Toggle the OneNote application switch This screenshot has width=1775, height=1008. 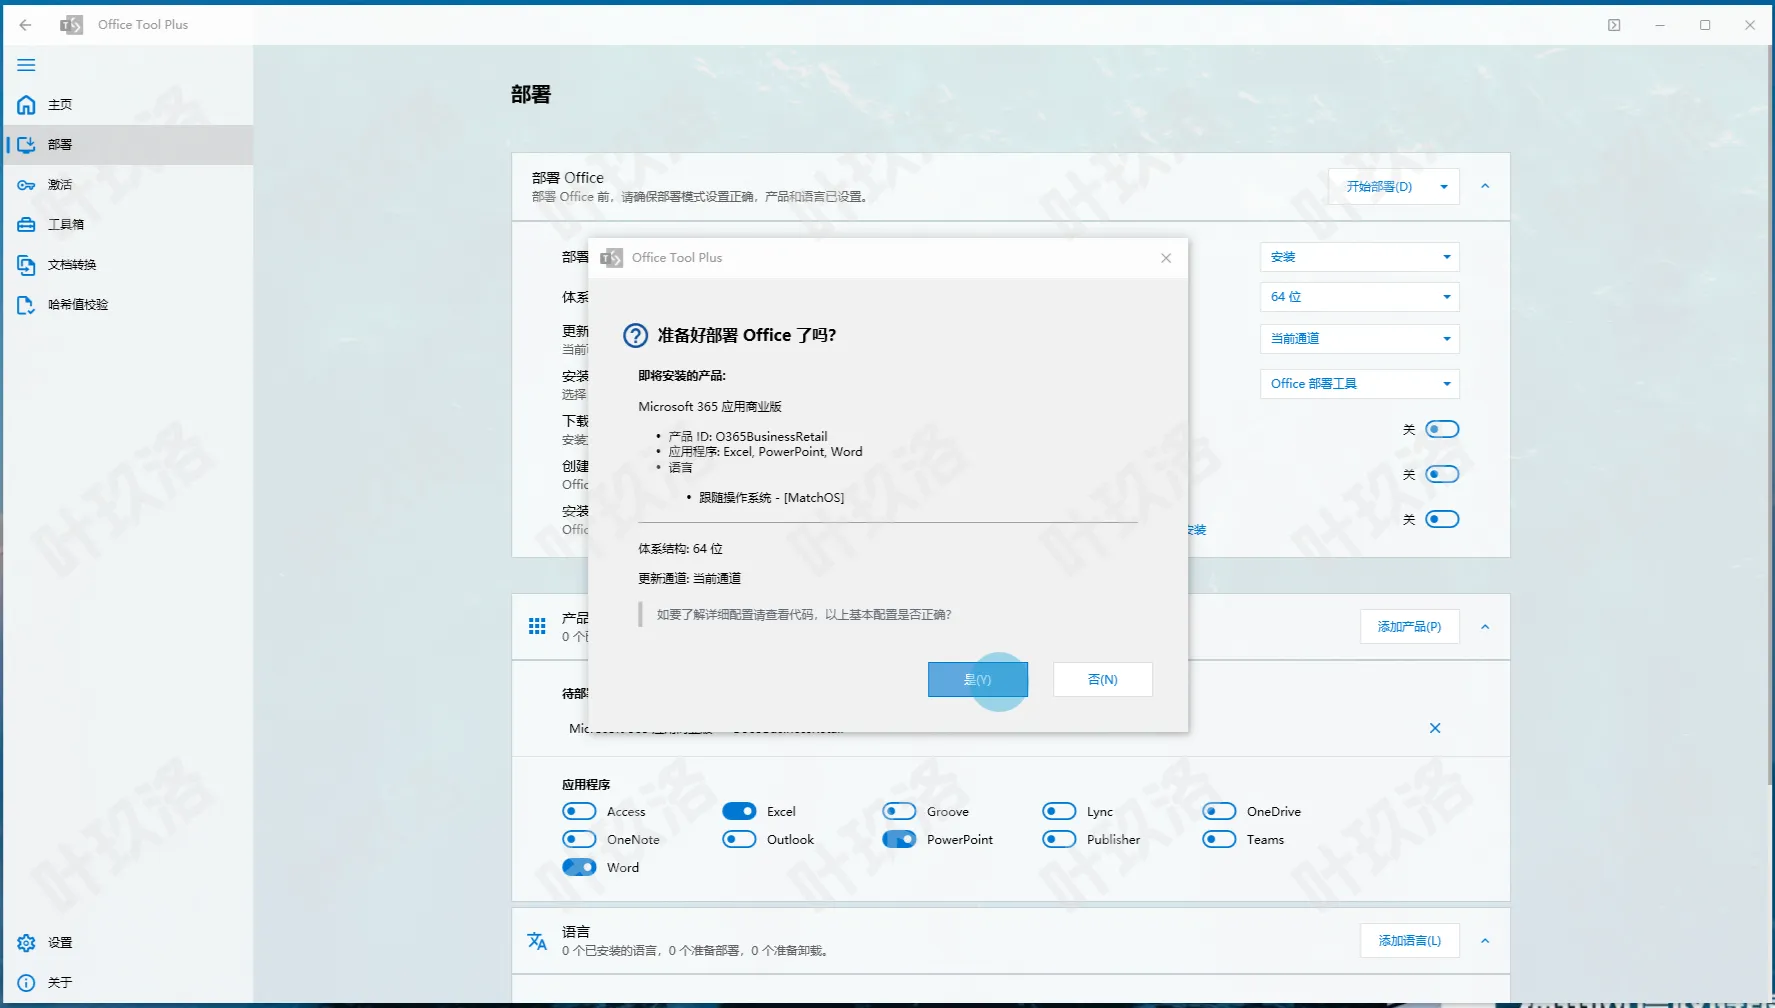[579, 839]
